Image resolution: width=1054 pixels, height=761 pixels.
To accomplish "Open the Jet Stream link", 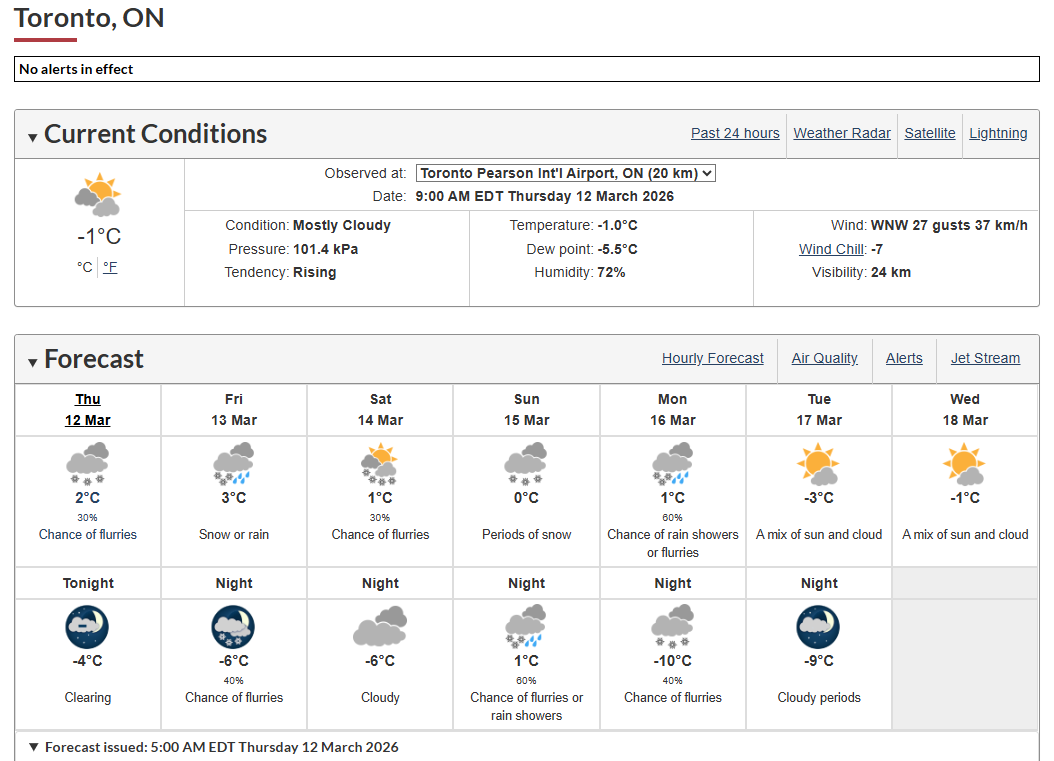I will 985,358.
